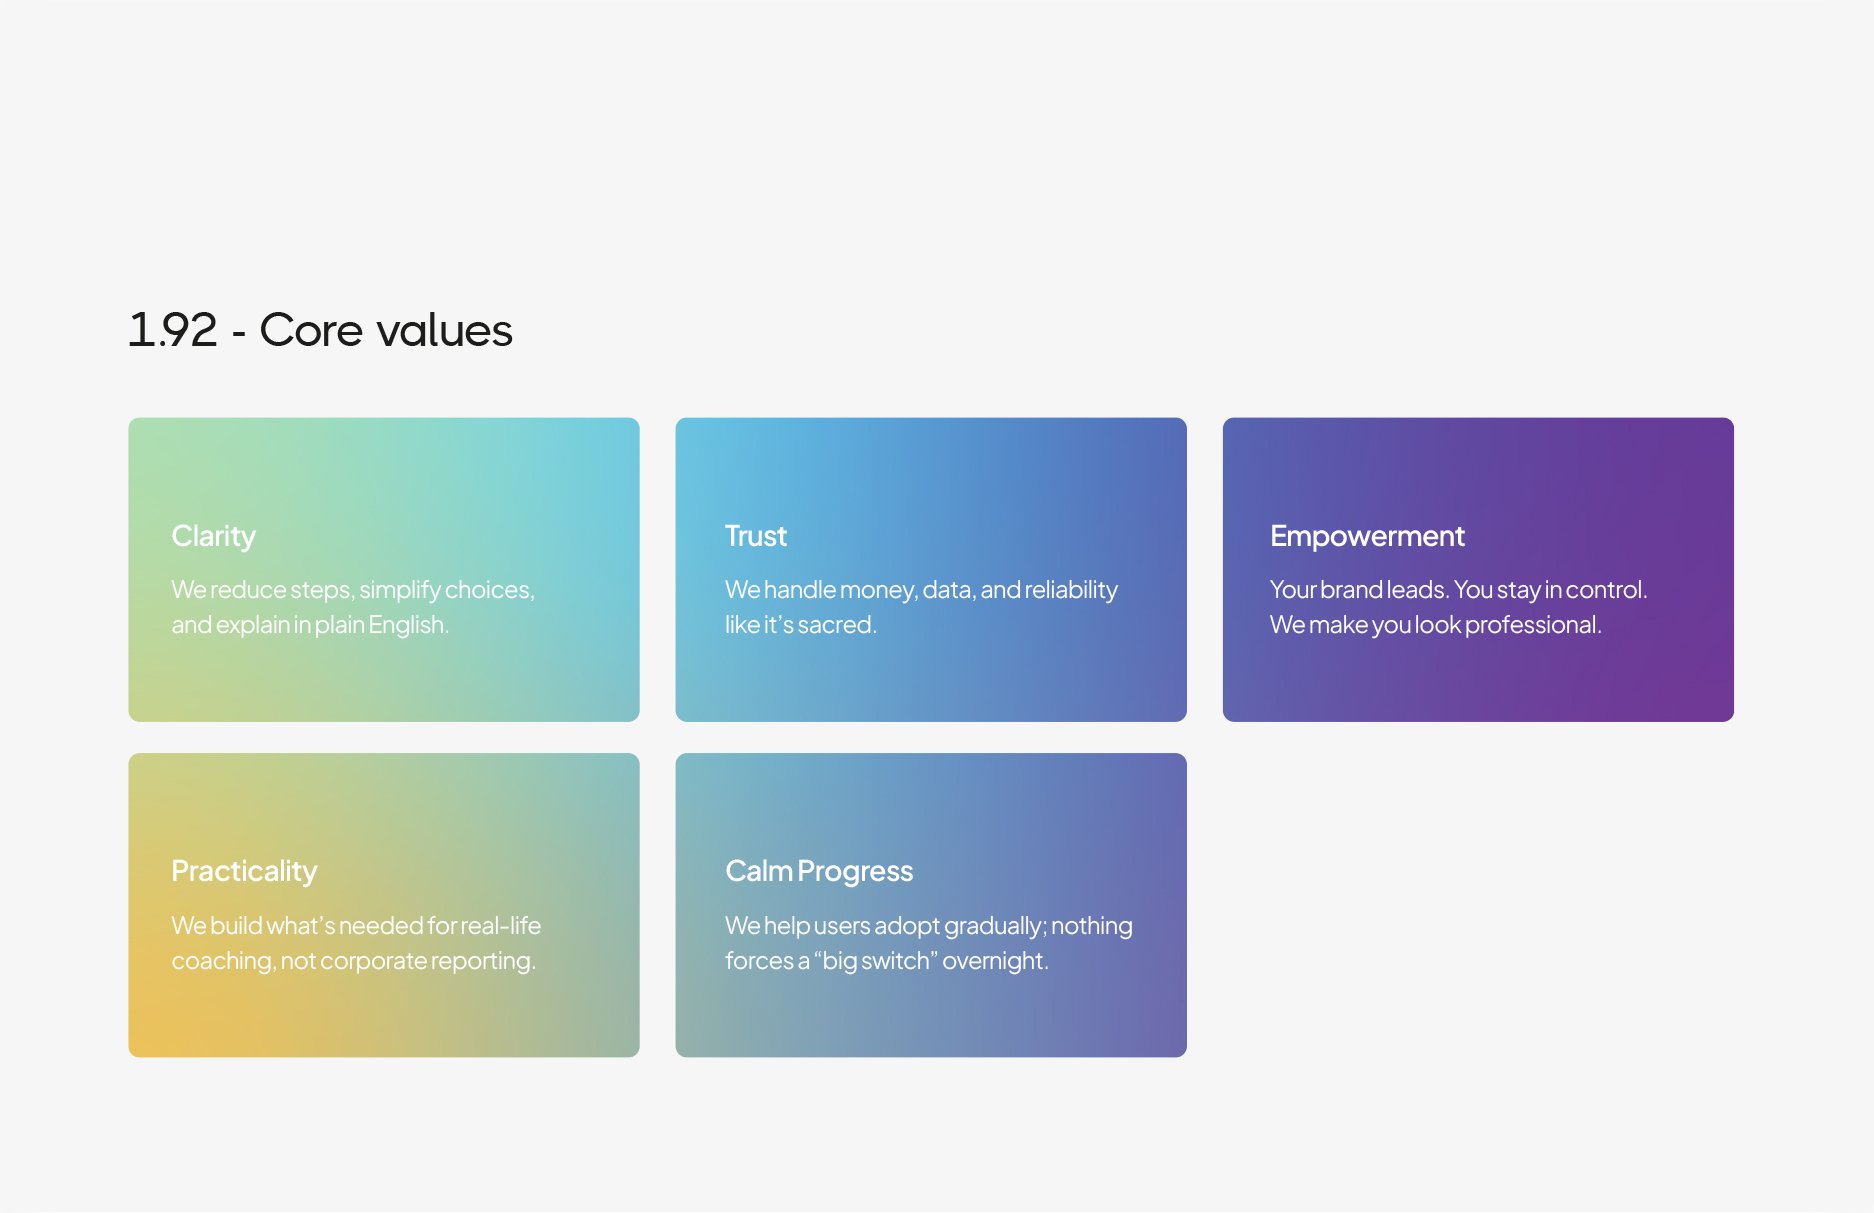Viewport: 1874px width, 1213px height.
Task: Select the Practicality card
Action: [x=384, y=905]
